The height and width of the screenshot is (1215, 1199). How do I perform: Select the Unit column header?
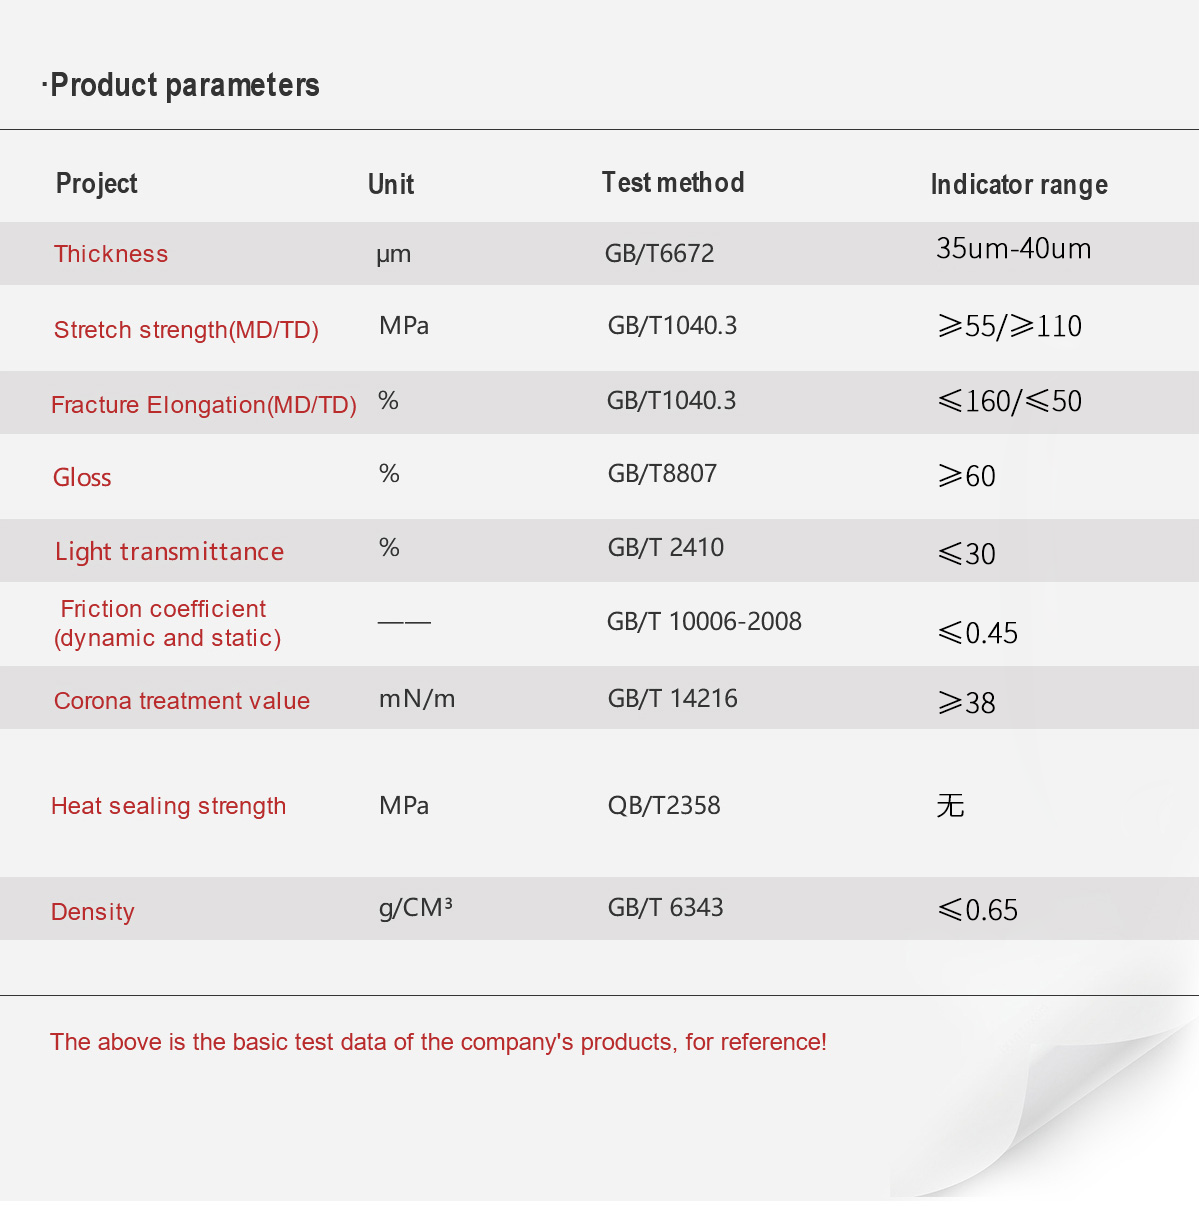(391, 184)
